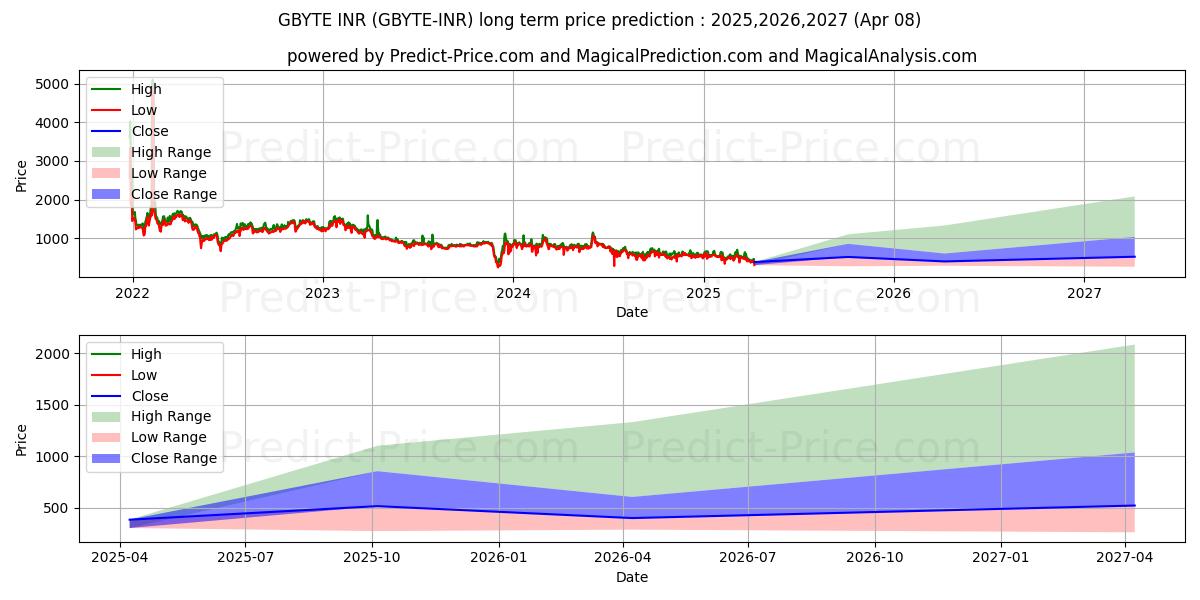Click the 2025-04 tick on lower date axis
This screenshot has height=600, width=1200.
120,558
